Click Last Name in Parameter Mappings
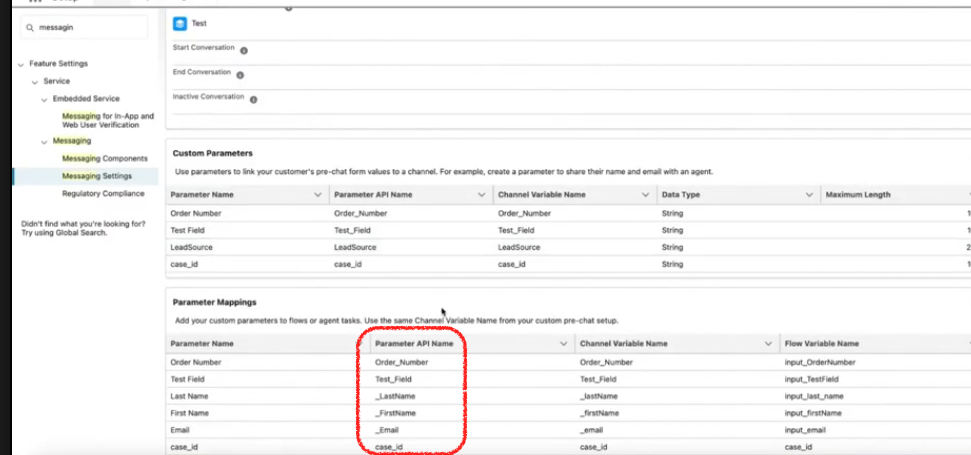Viewport: 971px width, 455px height. click(189, 396)
